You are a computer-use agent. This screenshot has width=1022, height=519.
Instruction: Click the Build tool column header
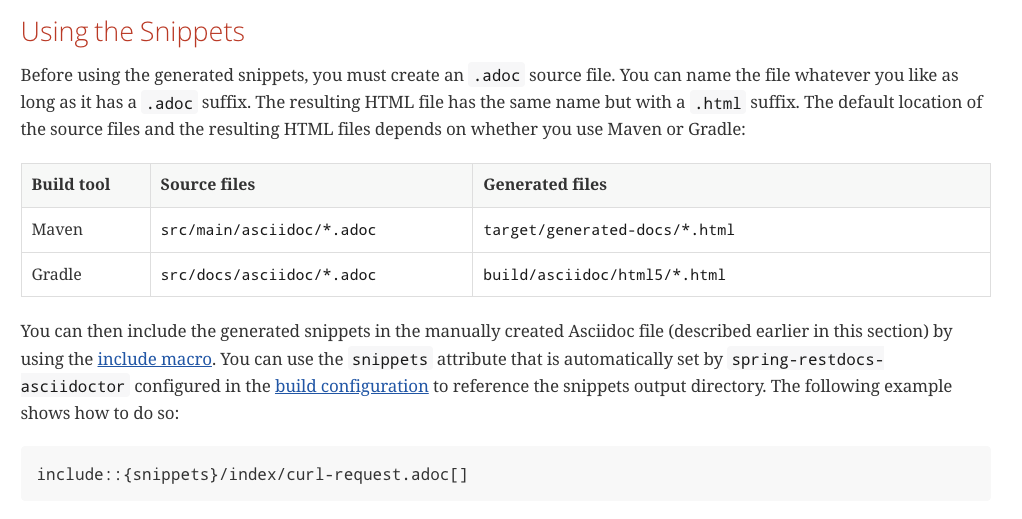coord(71,185)
